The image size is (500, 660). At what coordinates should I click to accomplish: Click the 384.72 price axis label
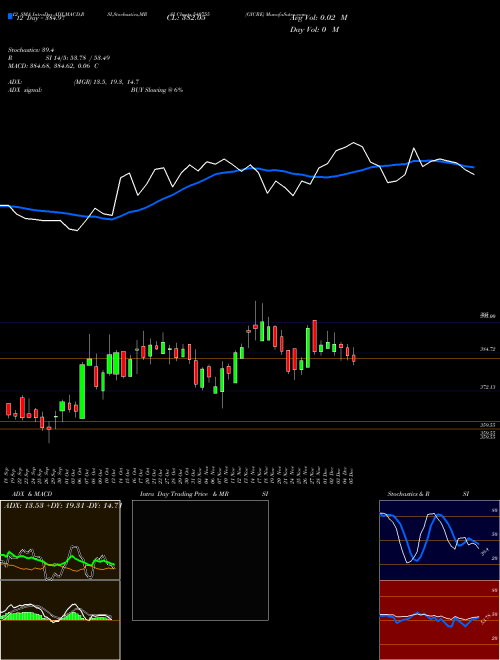tap(487, 349)
